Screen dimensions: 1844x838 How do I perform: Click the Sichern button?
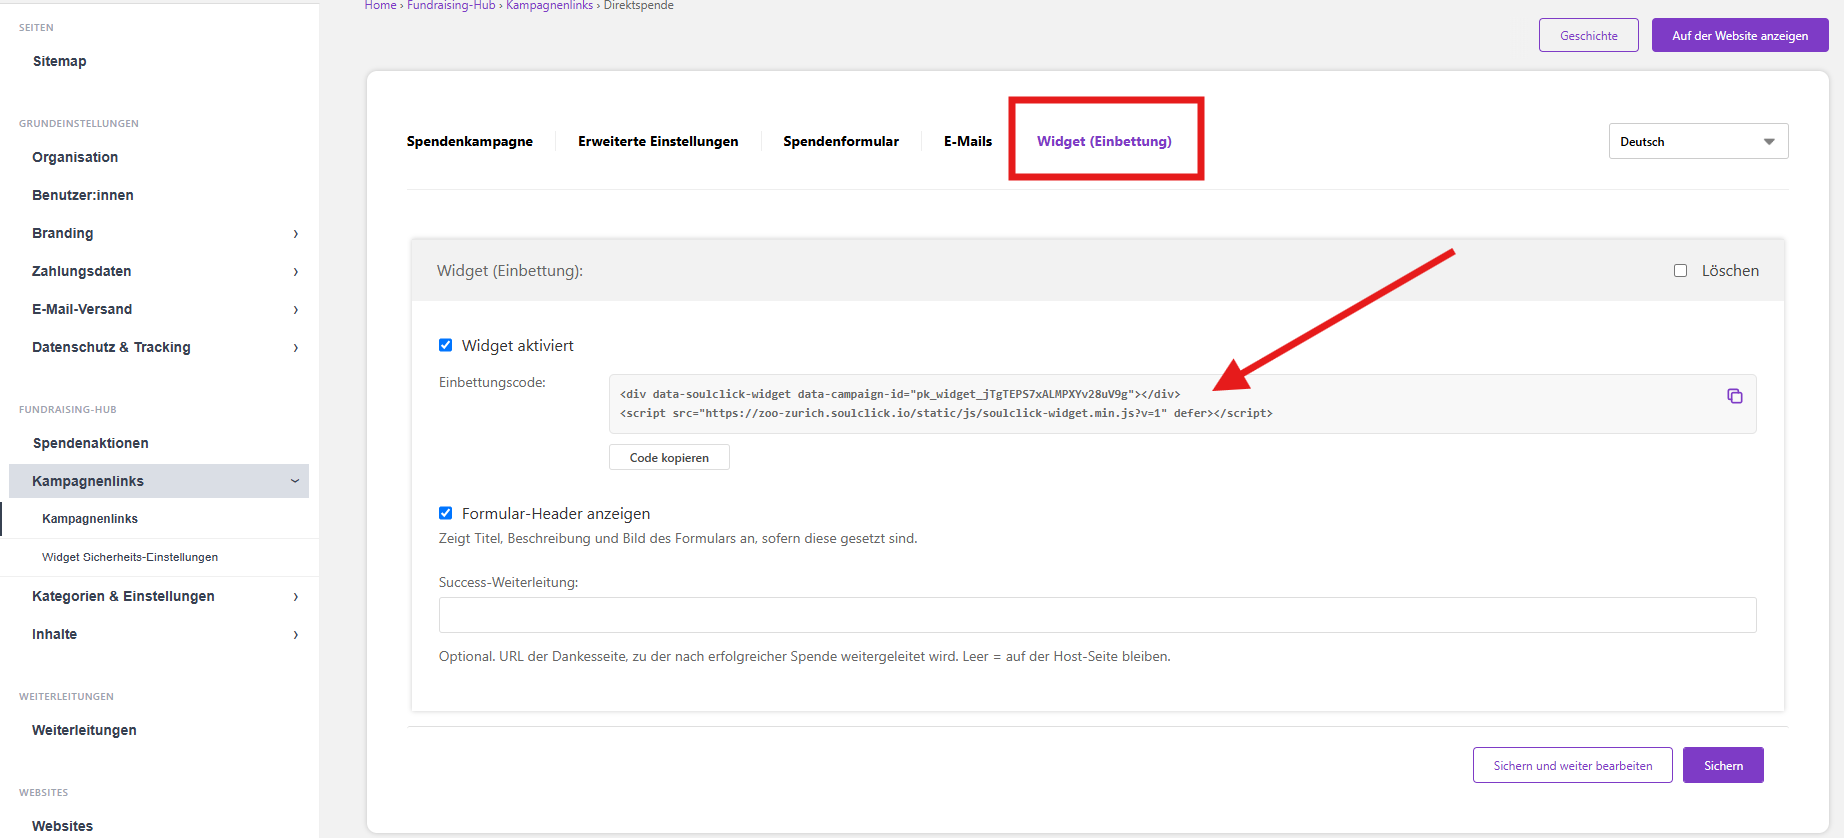click(x=1723, y=765)
